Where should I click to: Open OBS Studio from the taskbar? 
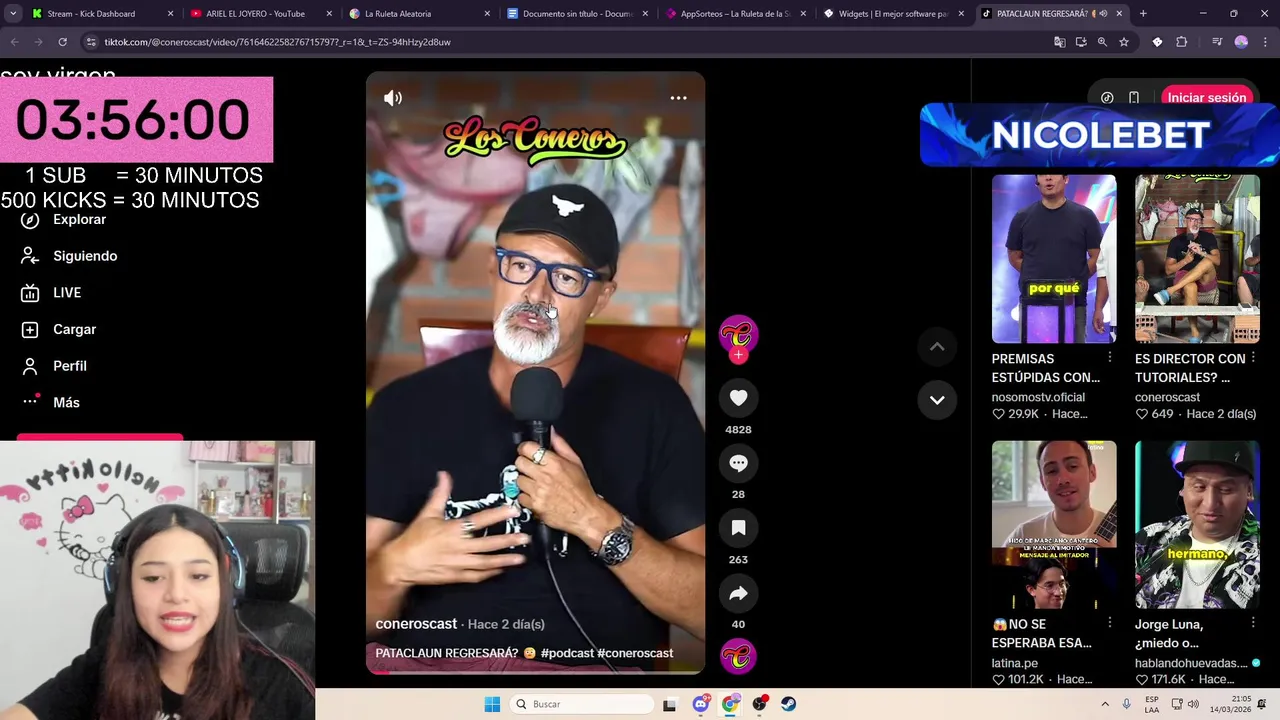point(760,704)
